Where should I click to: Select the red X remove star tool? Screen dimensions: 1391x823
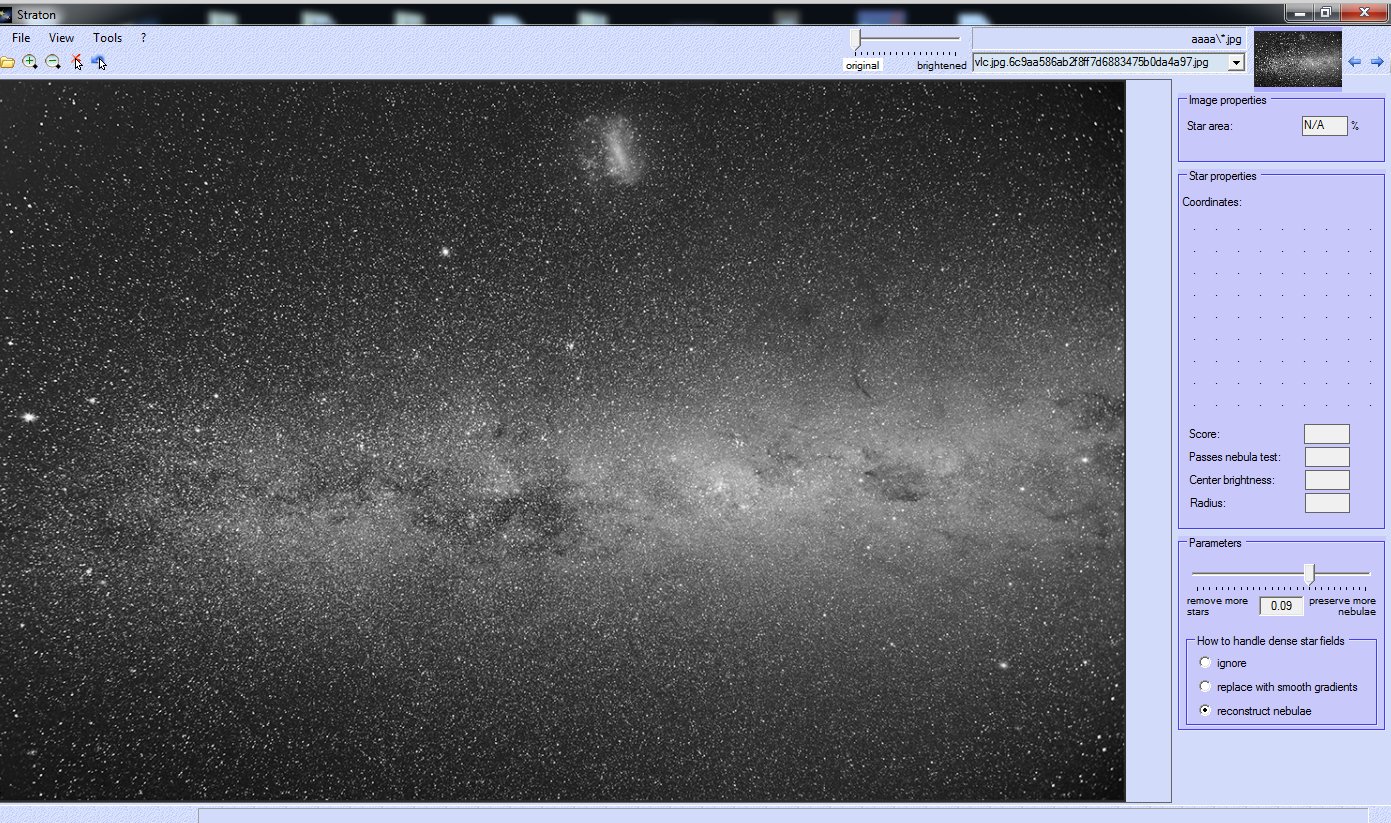coord(77,62)
